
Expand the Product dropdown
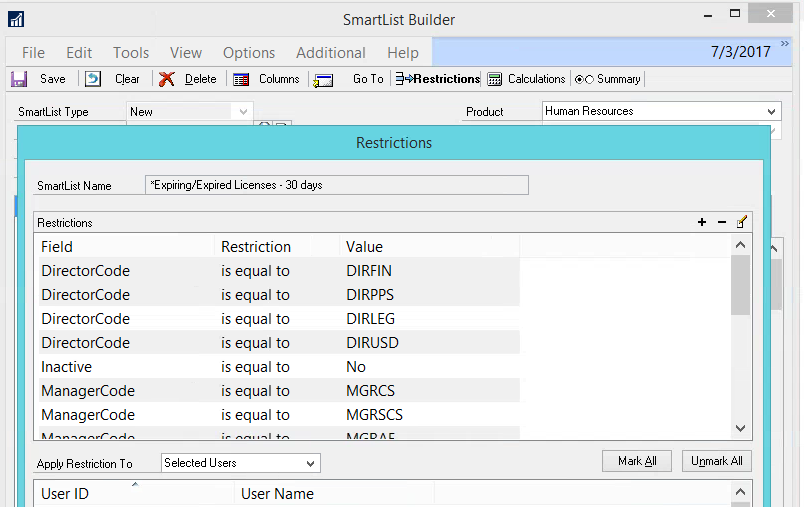[x=771, y=111]
